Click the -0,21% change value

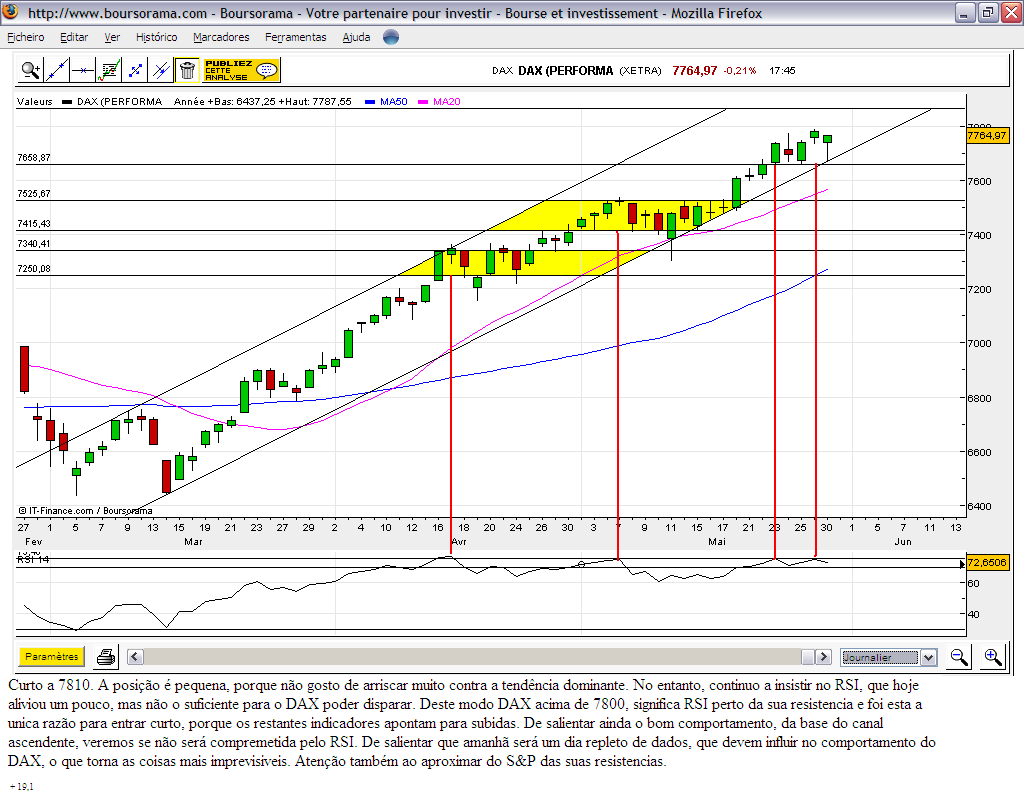click(740, 71)
